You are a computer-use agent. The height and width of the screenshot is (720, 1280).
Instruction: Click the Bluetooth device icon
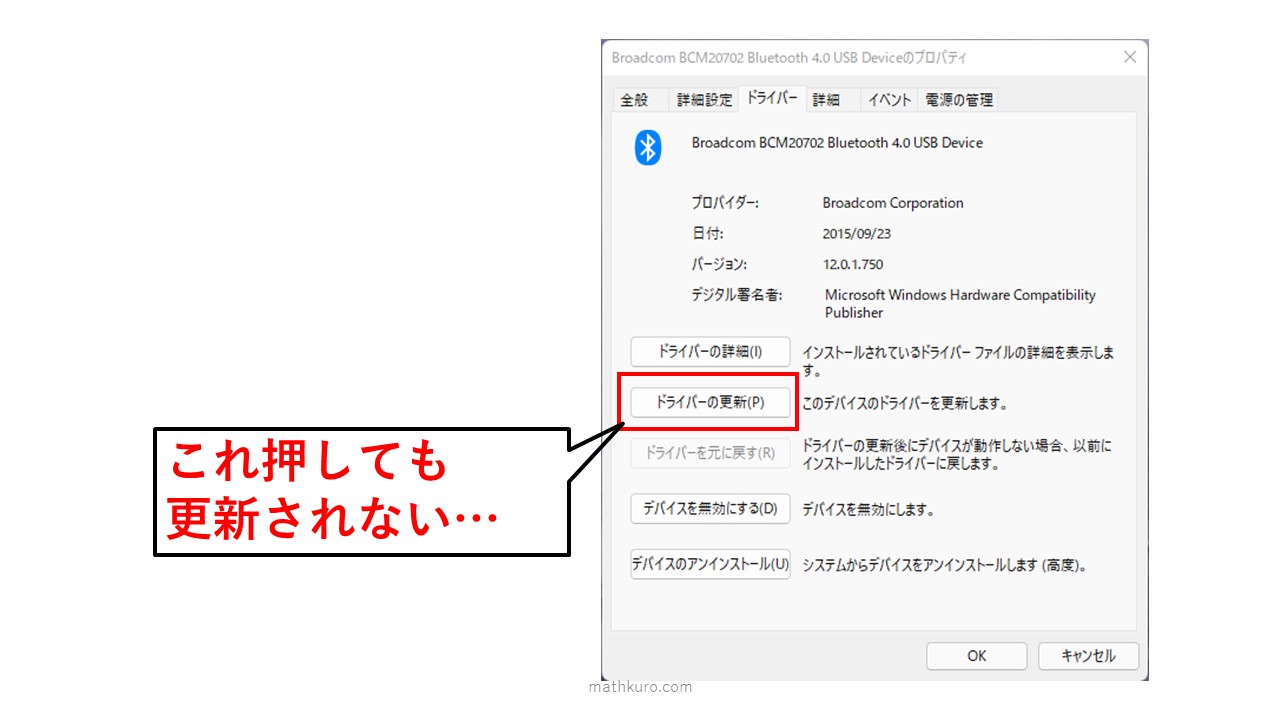click(x=648, y=147)
